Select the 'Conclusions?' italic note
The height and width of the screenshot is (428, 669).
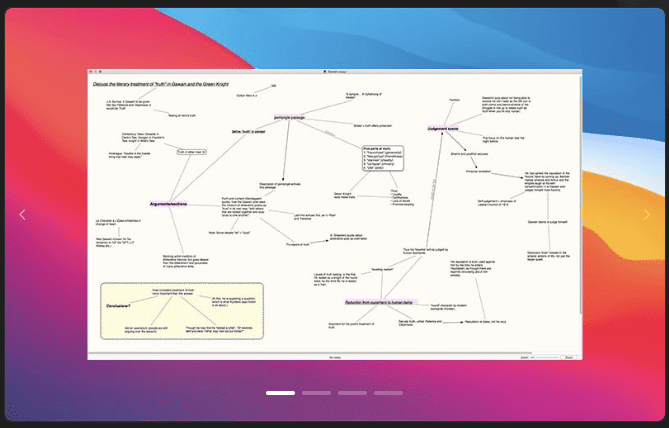pyautogui.click(x=118, y=306)
